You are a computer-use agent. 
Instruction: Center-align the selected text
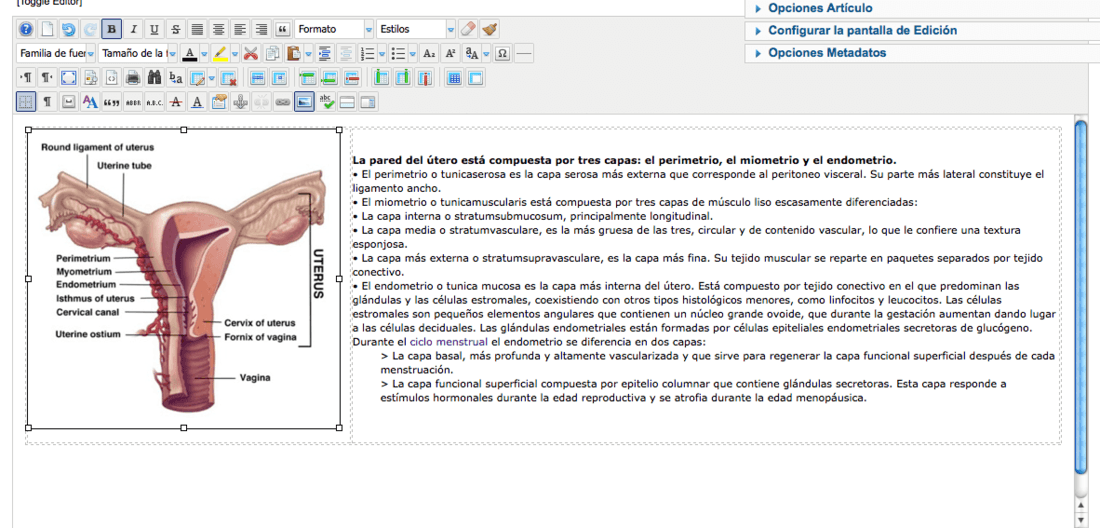click(x=219, y=29)
